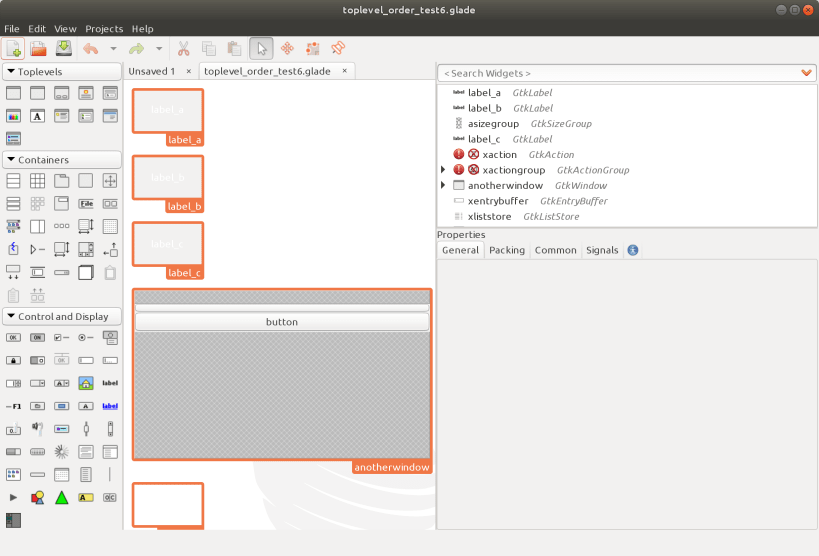Pick the About Dialog toplevel from the palette
819x556 pixels.
(x=86, y=94)
